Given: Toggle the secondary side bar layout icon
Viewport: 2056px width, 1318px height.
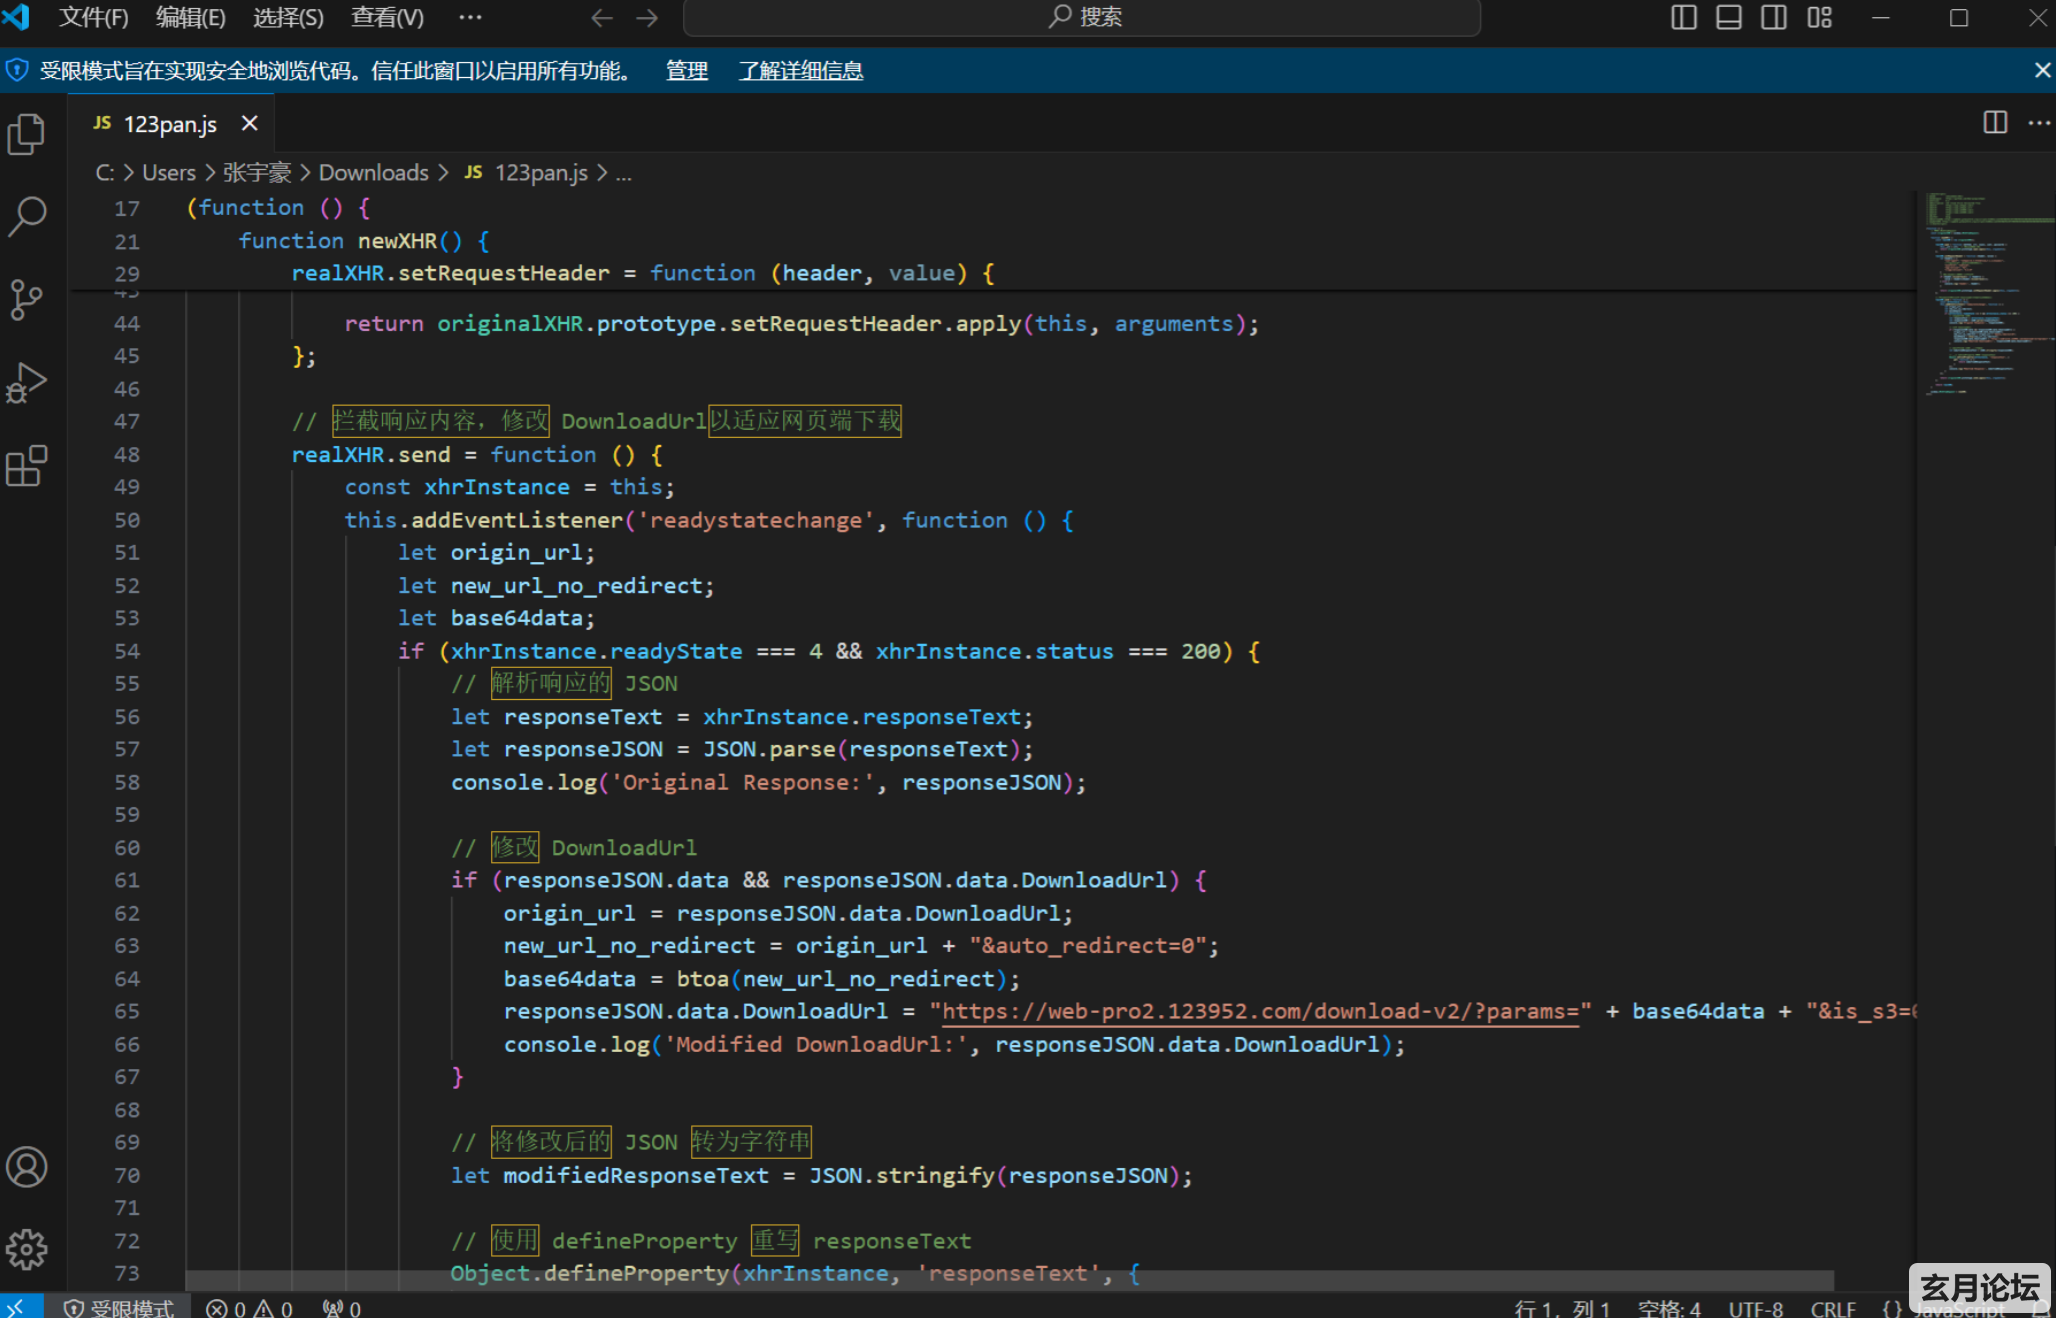Looking at the screenshot, I should tap(1774, 17).
